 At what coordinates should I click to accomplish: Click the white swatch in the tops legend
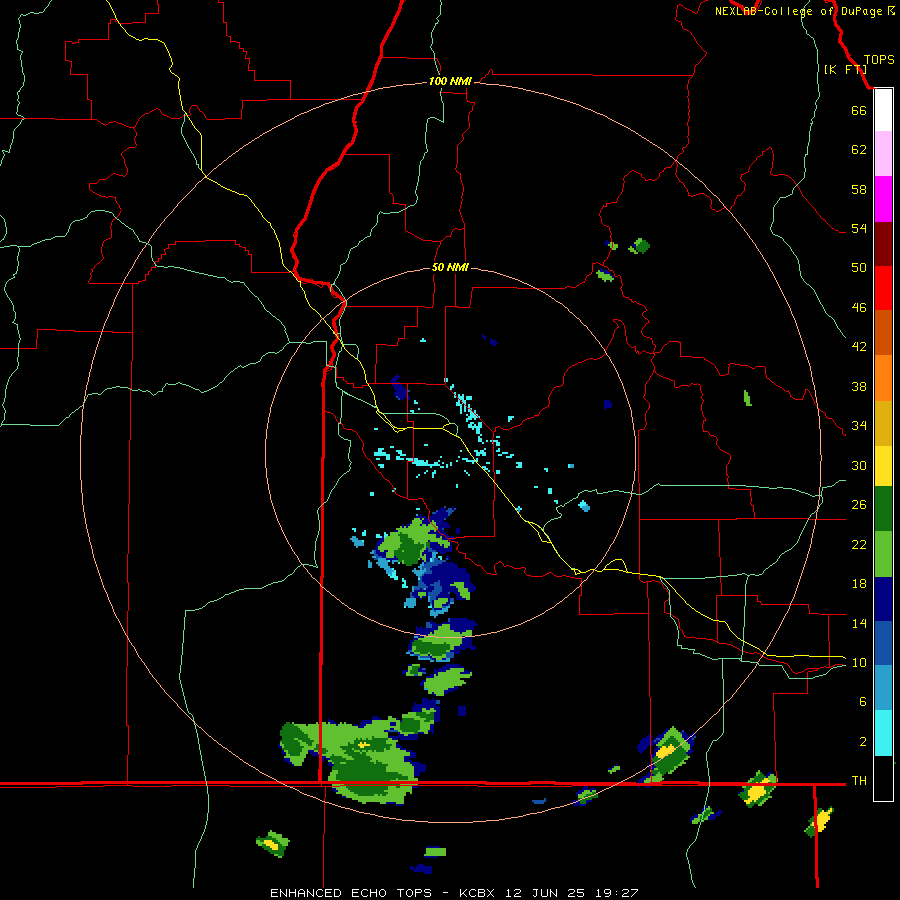(x=883, y=110)
